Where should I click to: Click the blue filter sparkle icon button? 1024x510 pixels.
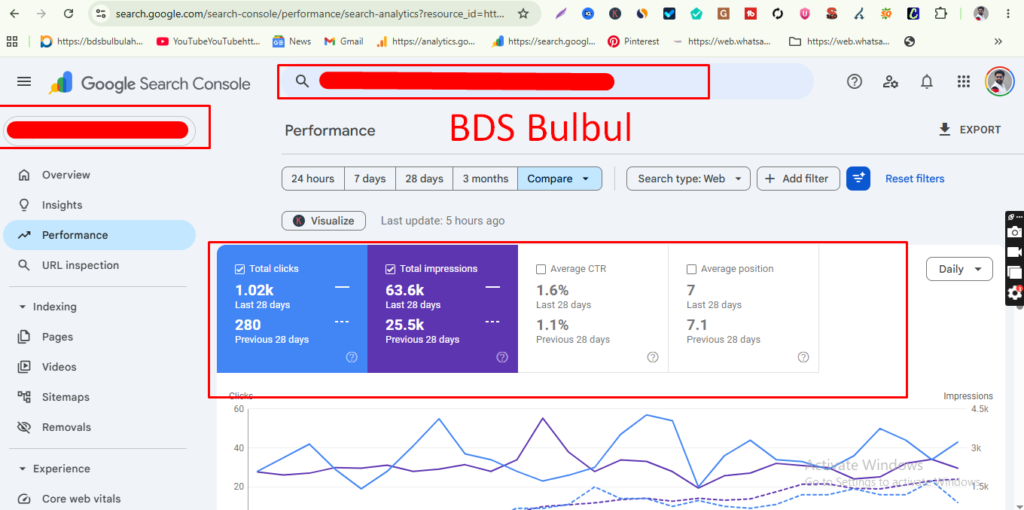pyautogui.click(x=858, y=178)
